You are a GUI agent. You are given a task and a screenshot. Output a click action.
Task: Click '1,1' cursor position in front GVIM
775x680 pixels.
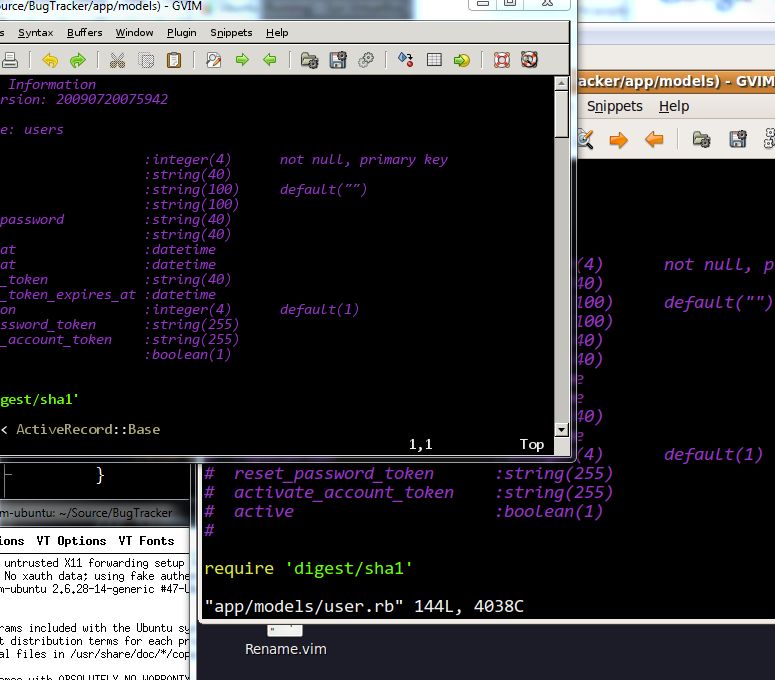421,444
